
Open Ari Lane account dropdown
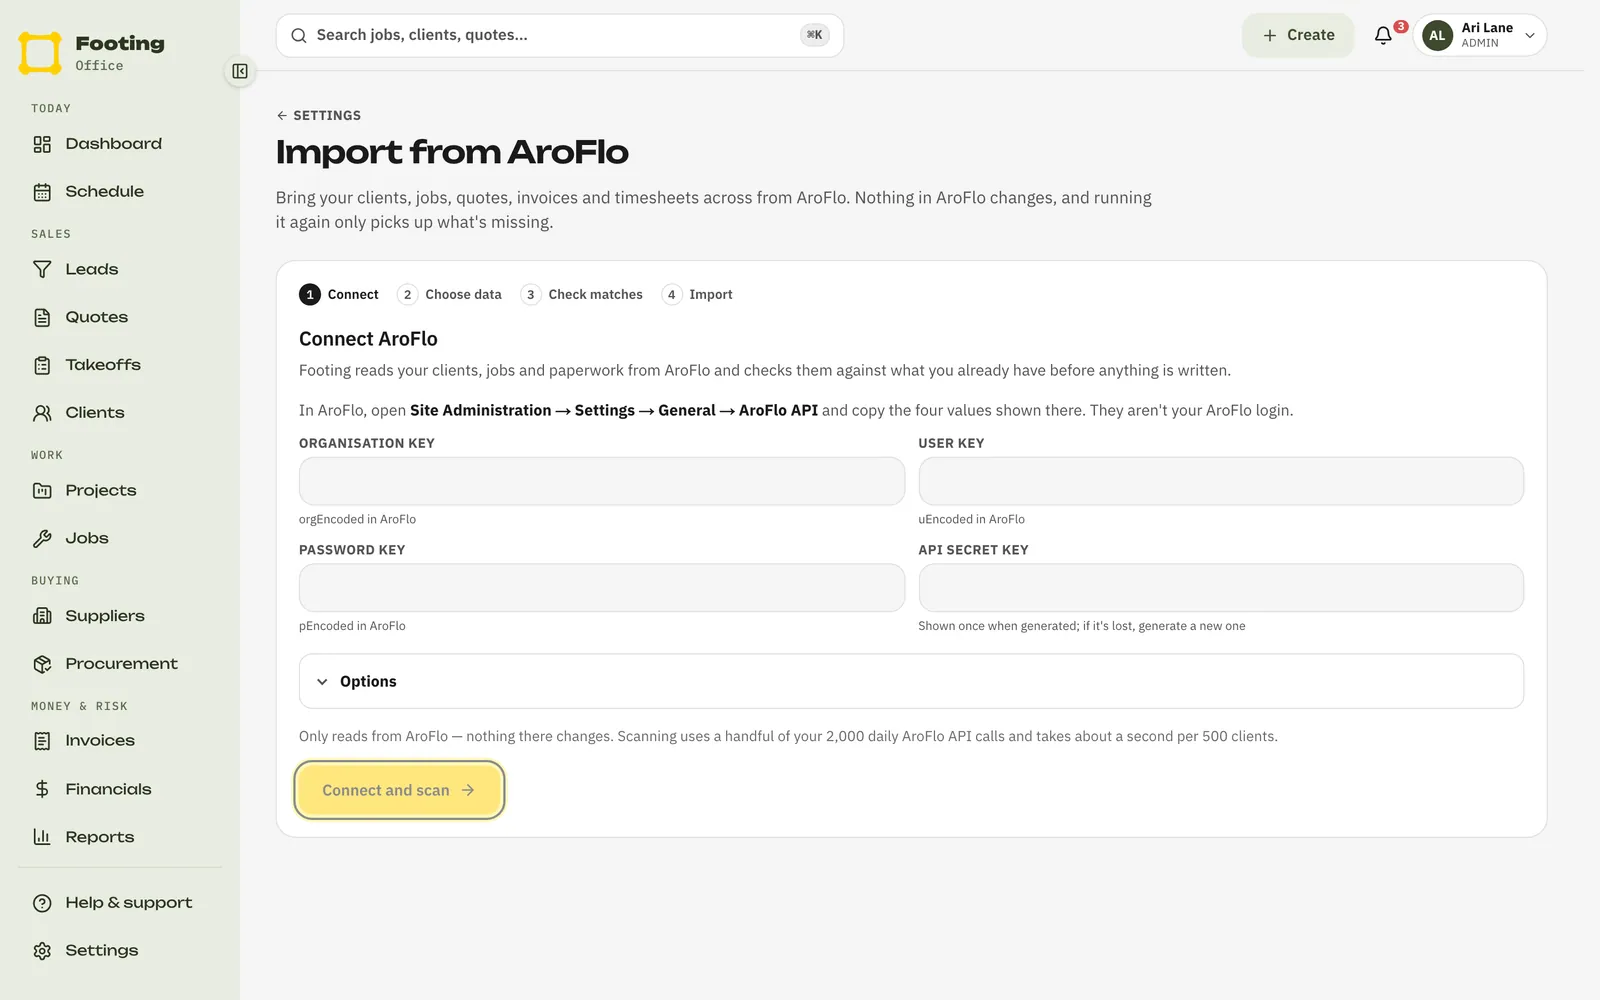point(1480,35)
